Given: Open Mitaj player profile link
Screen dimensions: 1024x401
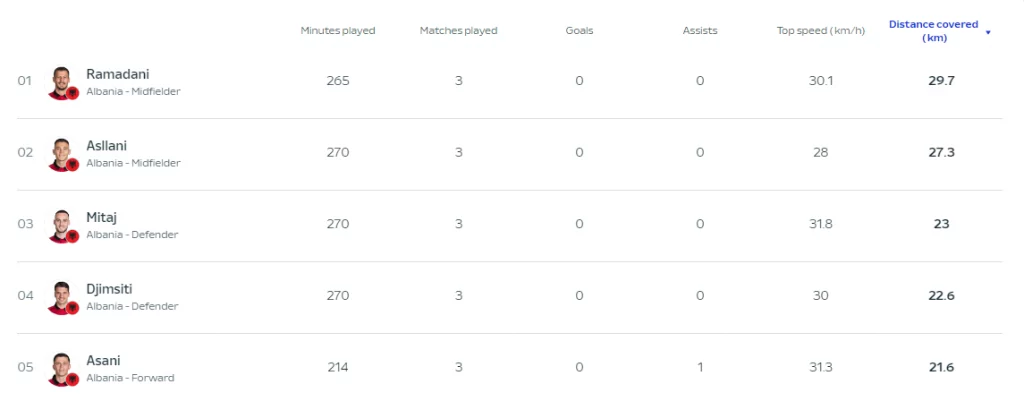Looking at the screenshot, I should click(101, 217).
